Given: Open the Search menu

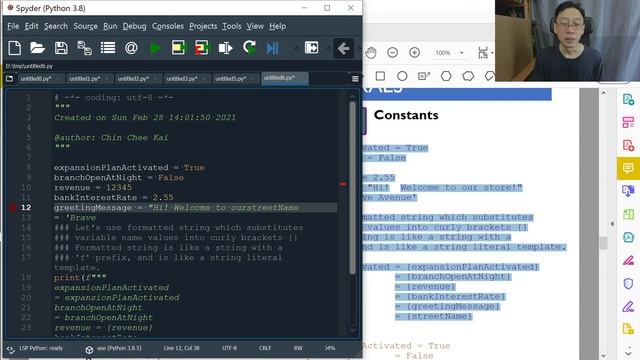Looking at the screenshot, I should [56, 26].
